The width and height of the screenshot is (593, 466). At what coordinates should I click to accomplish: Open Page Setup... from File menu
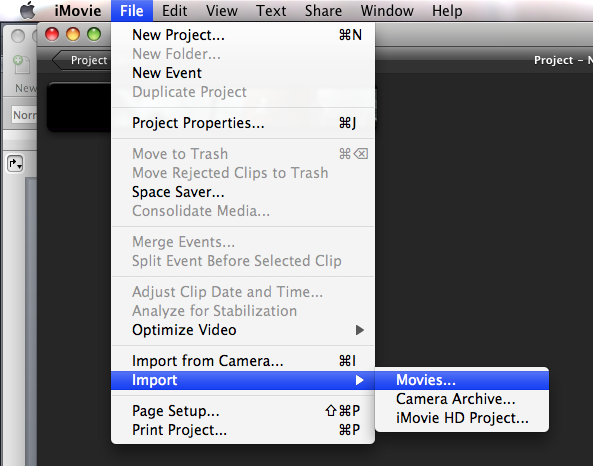tap(243, 411)
